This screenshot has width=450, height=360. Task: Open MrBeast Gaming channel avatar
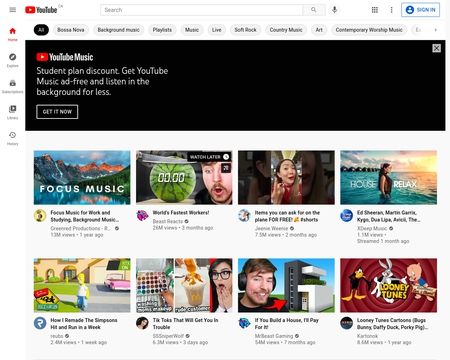(244, 323)
